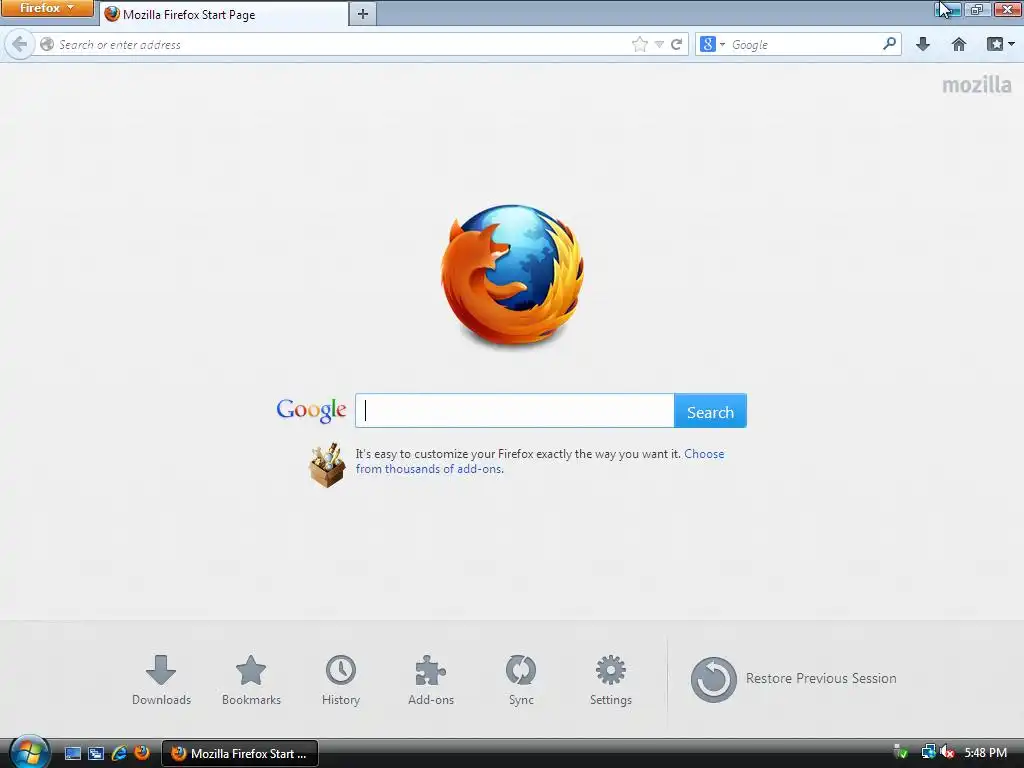
Task: Open Add-ons from the bottom launcher
Action: [x=431, y=680]
